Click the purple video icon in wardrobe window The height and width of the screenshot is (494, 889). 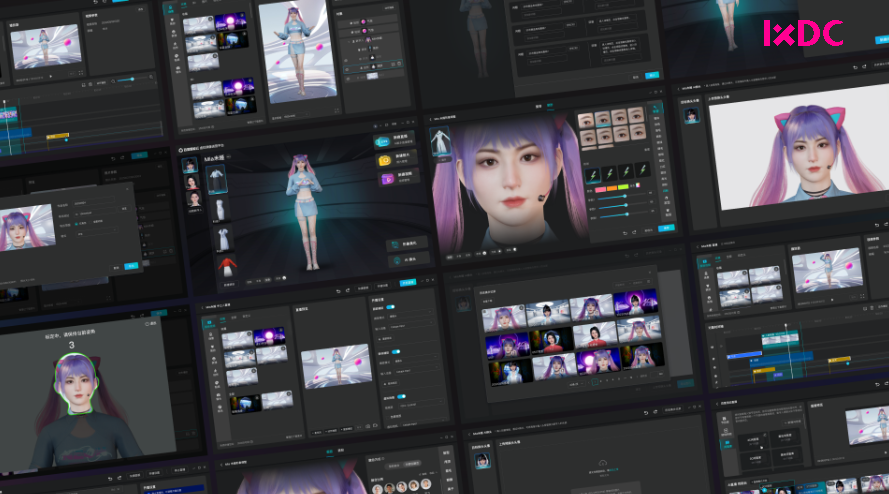387,179
